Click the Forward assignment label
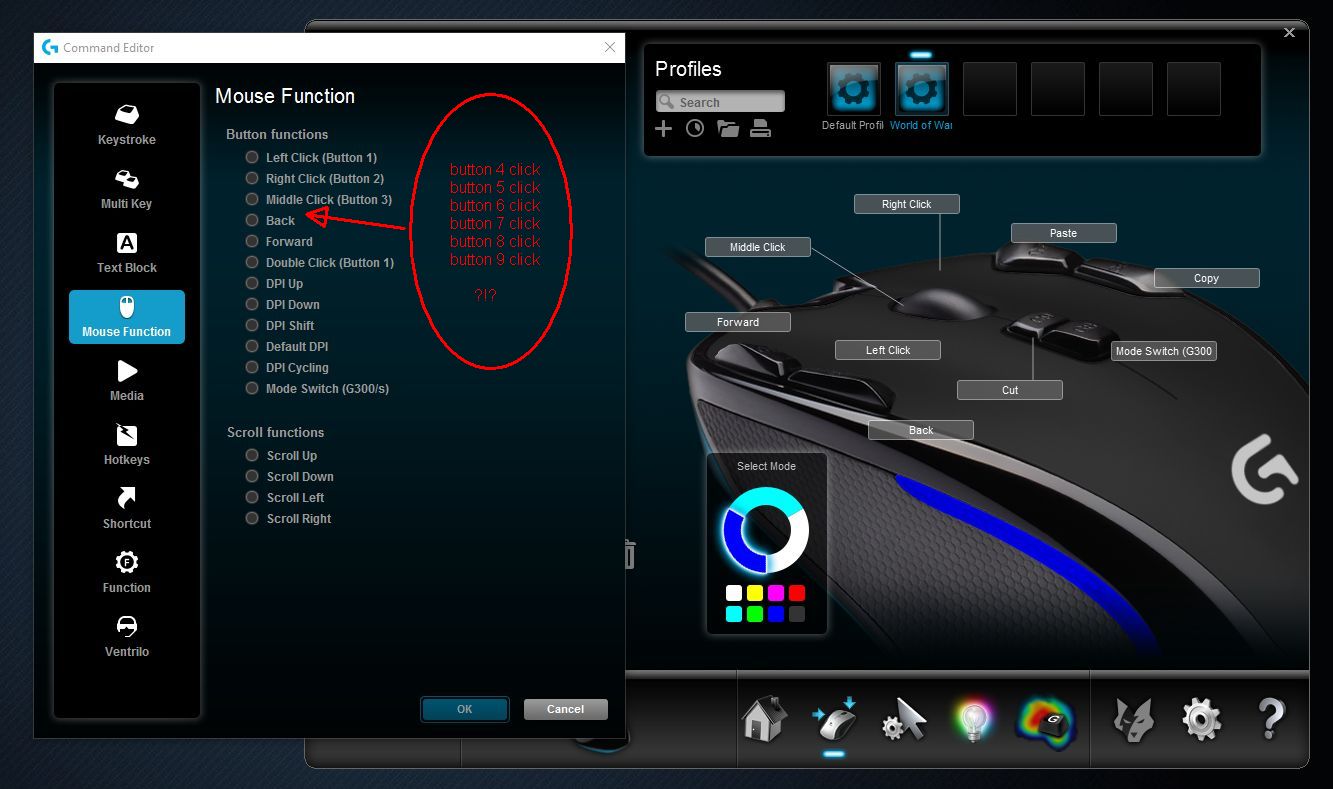1333x789 pixels. (x=738, y=322)
